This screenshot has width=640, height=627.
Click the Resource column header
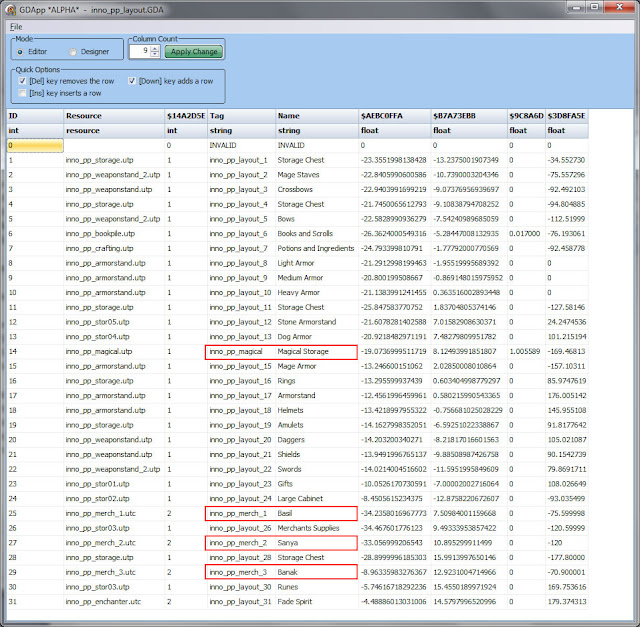pos(114,116)
